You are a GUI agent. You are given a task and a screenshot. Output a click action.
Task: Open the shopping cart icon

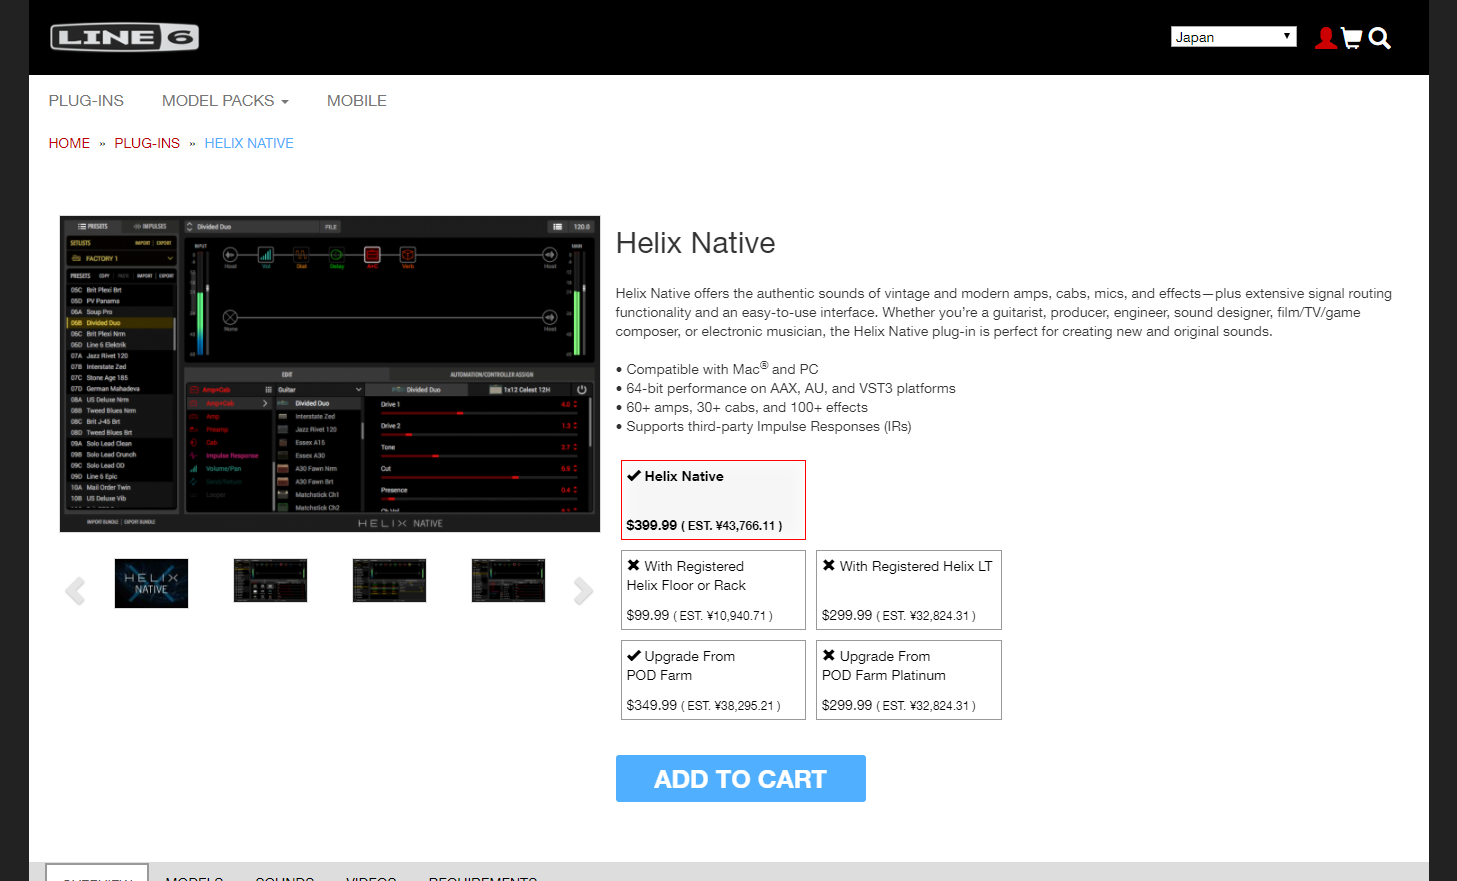click(x=1352, y=38)
